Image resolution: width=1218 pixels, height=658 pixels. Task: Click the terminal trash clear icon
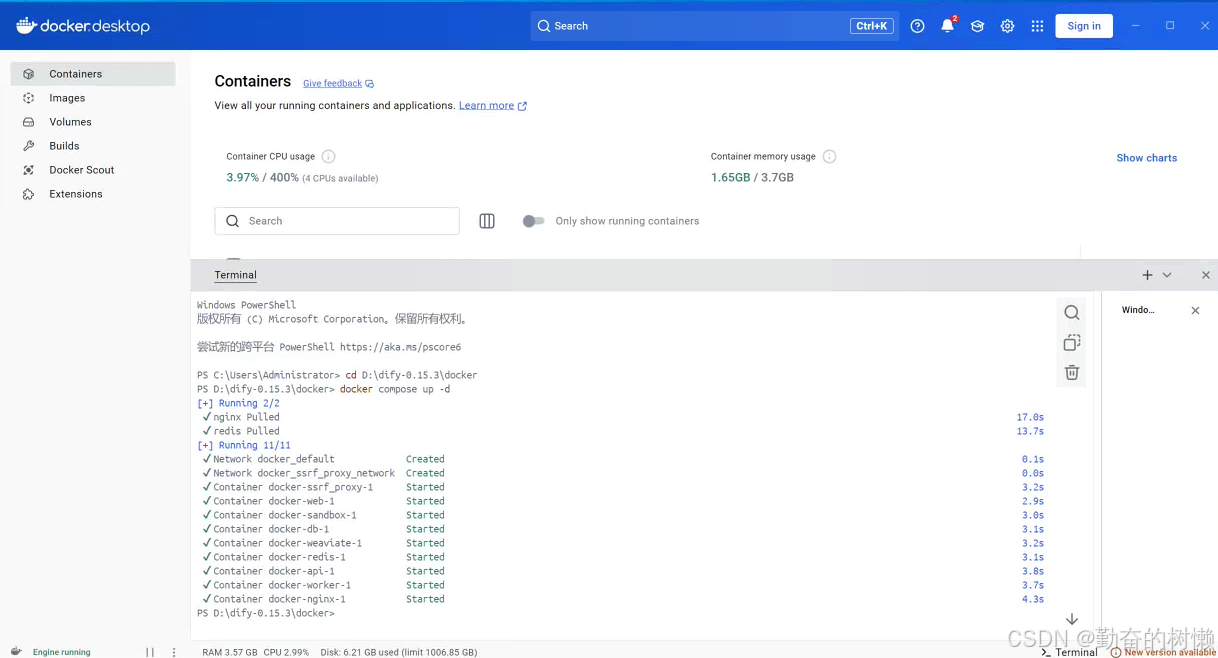click(1072, 372)
